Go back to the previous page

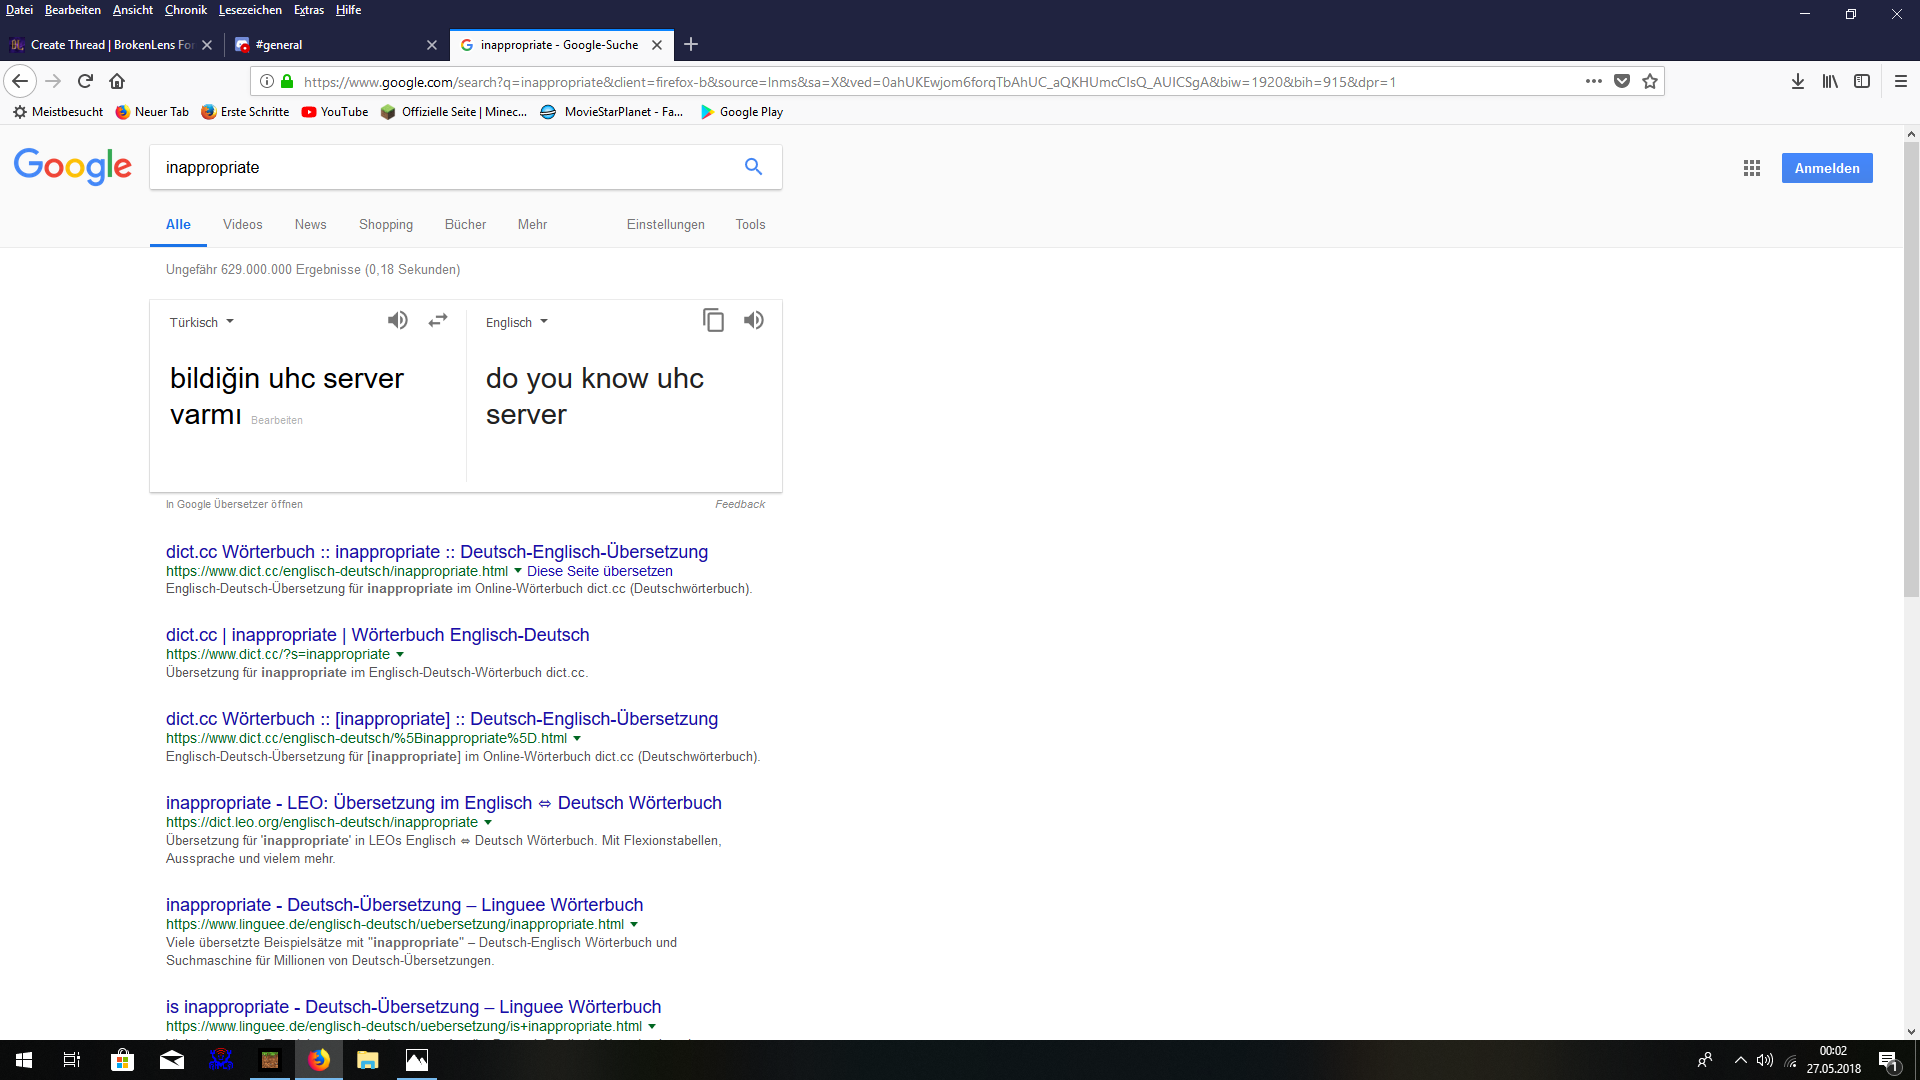20,81
